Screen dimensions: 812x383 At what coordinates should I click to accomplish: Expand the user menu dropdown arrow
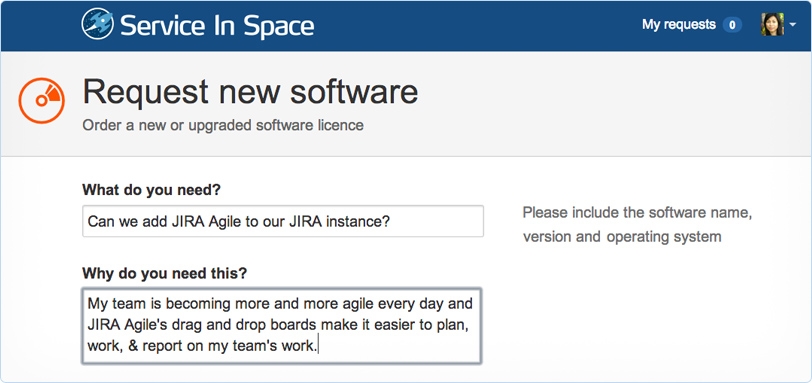click(792, 24)
